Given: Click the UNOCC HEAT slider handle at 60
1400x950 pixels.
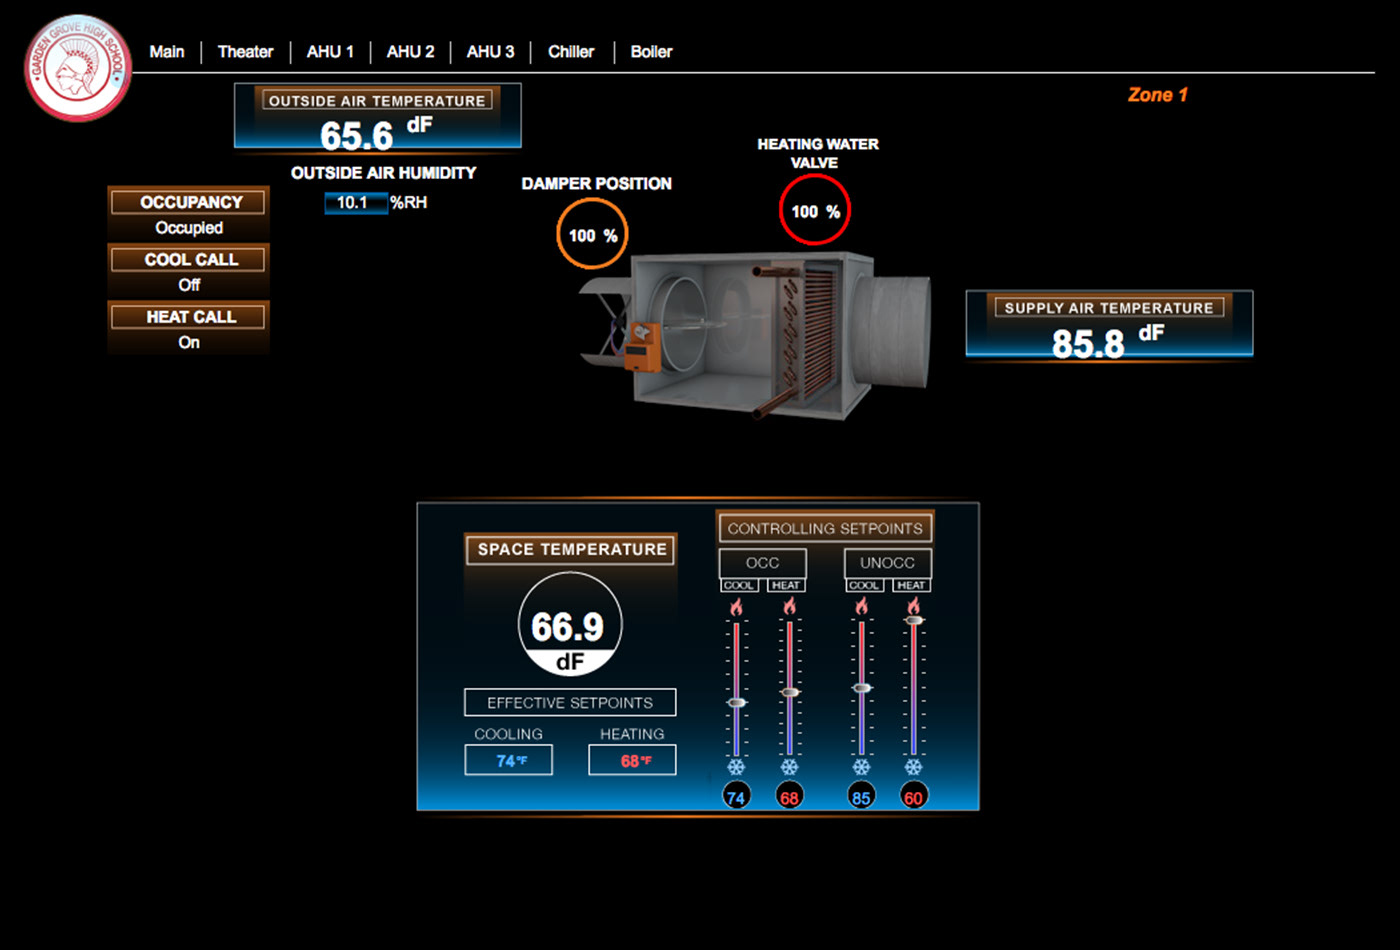Looking at the screenshot, I should click(914, 621).
